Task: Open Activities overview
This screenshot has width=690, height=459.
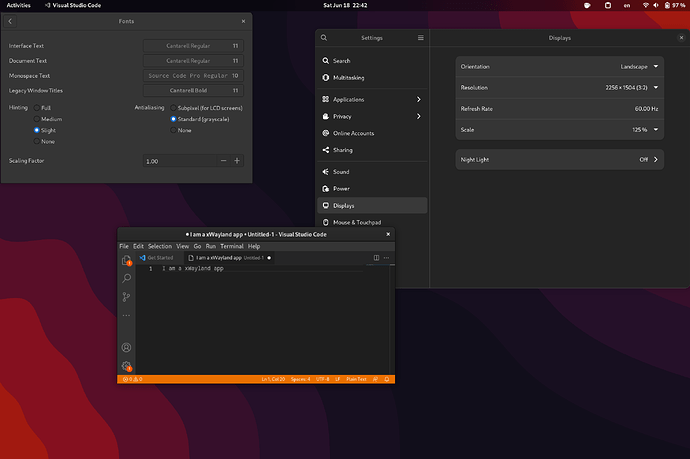Action: tap(18, 5)
